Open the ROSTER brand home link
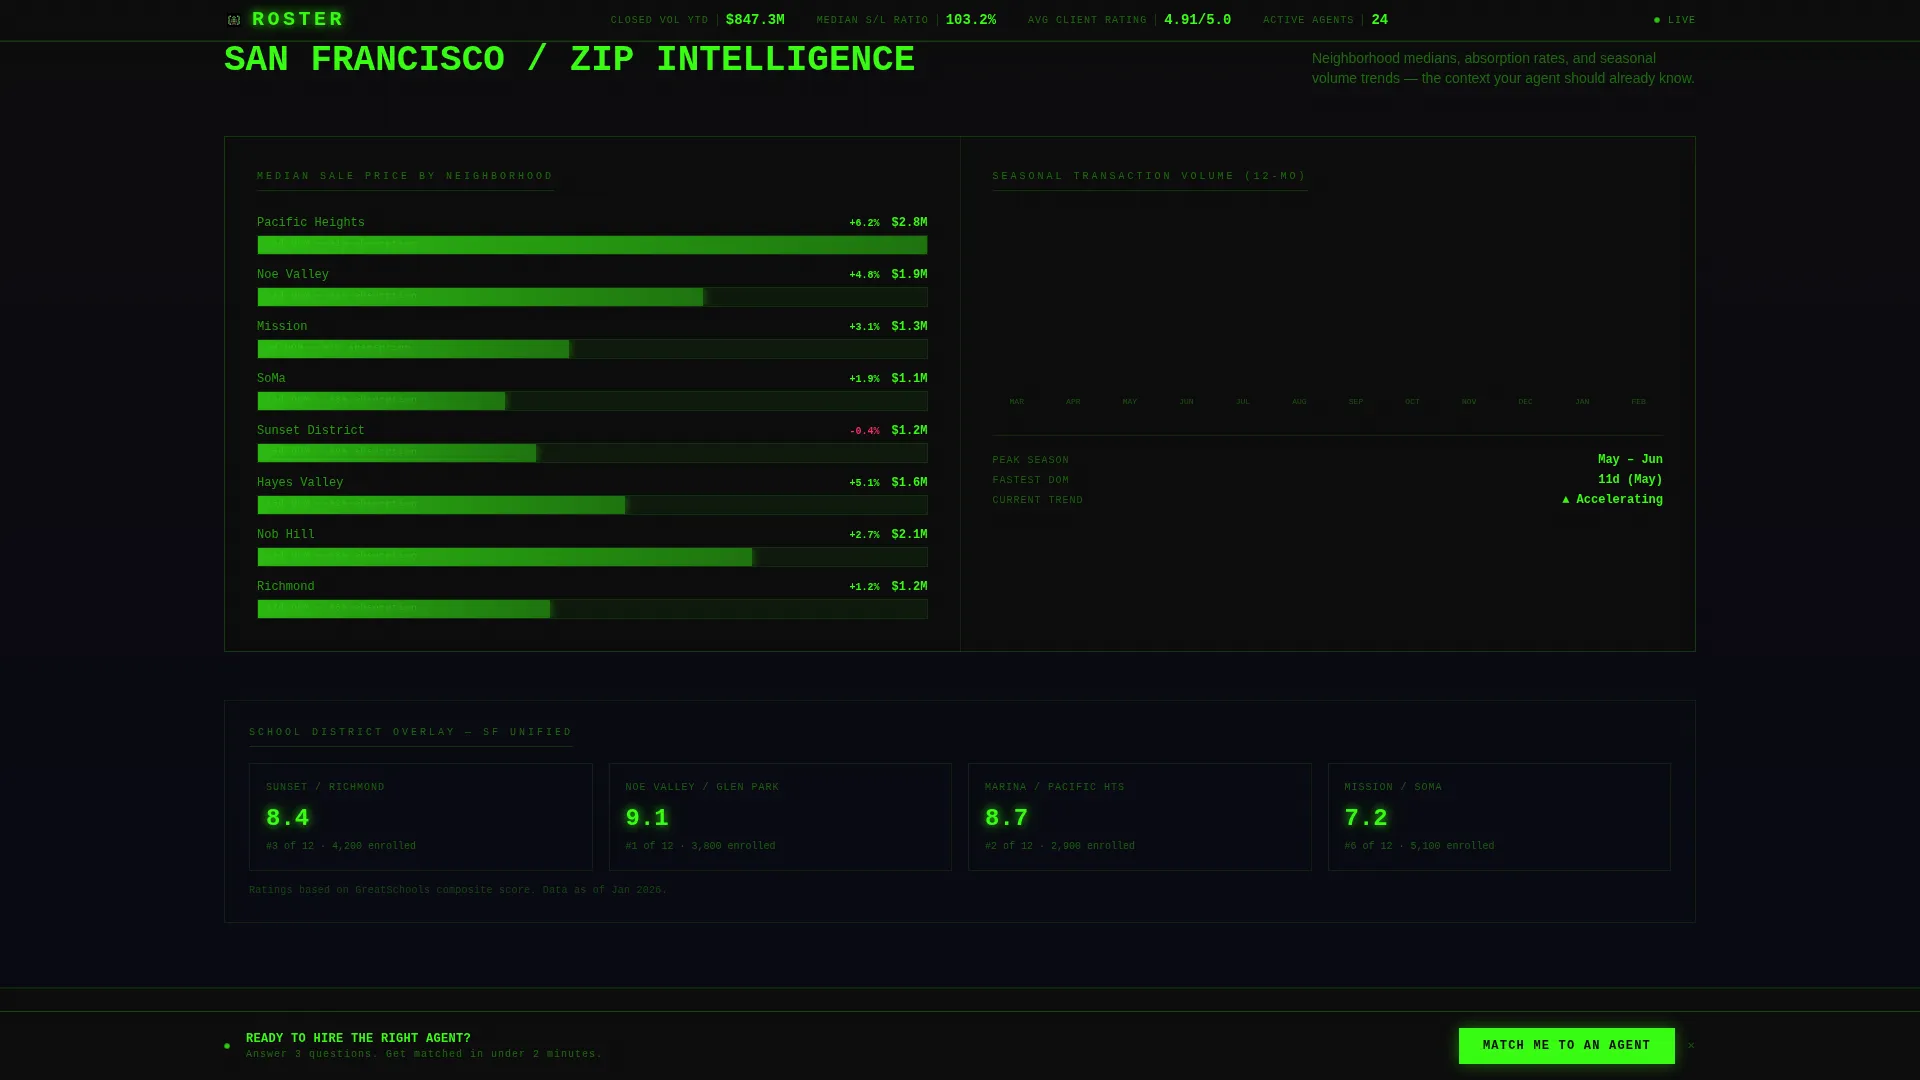Image resolution: width=1920 pixels, height=1080 pixels. coord(285,19)
